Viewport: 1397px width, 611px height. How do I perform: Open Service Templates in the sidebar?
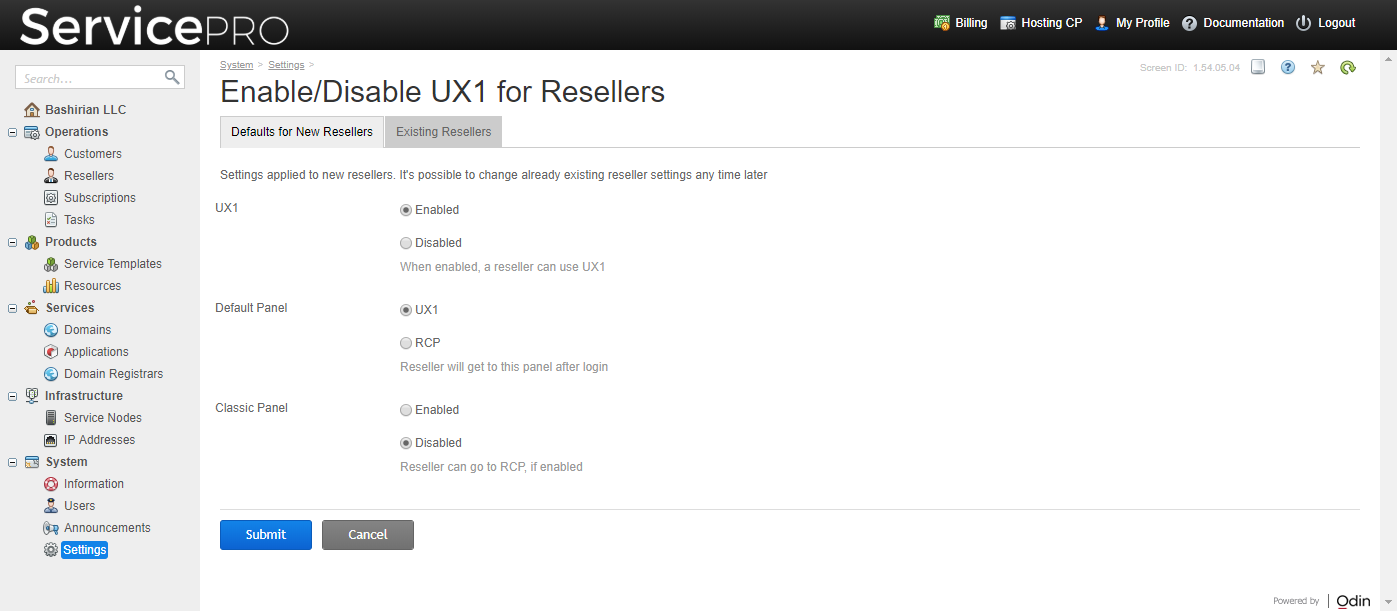(x=112, y=264)
